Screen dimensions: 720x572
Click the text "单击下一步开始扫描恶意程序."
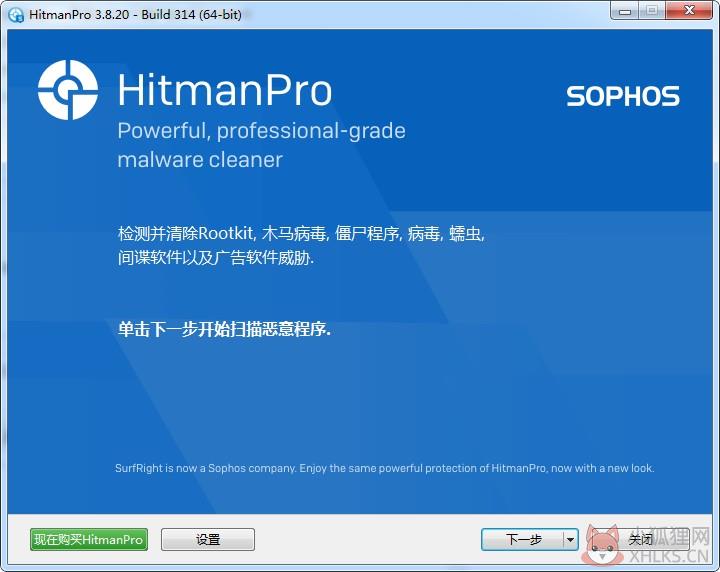[x=224, y=329]
